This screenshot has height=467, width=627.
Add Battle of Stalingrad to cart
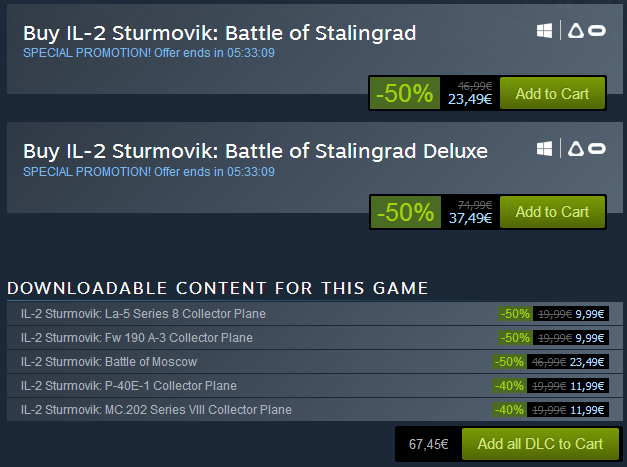coord(552,94)
